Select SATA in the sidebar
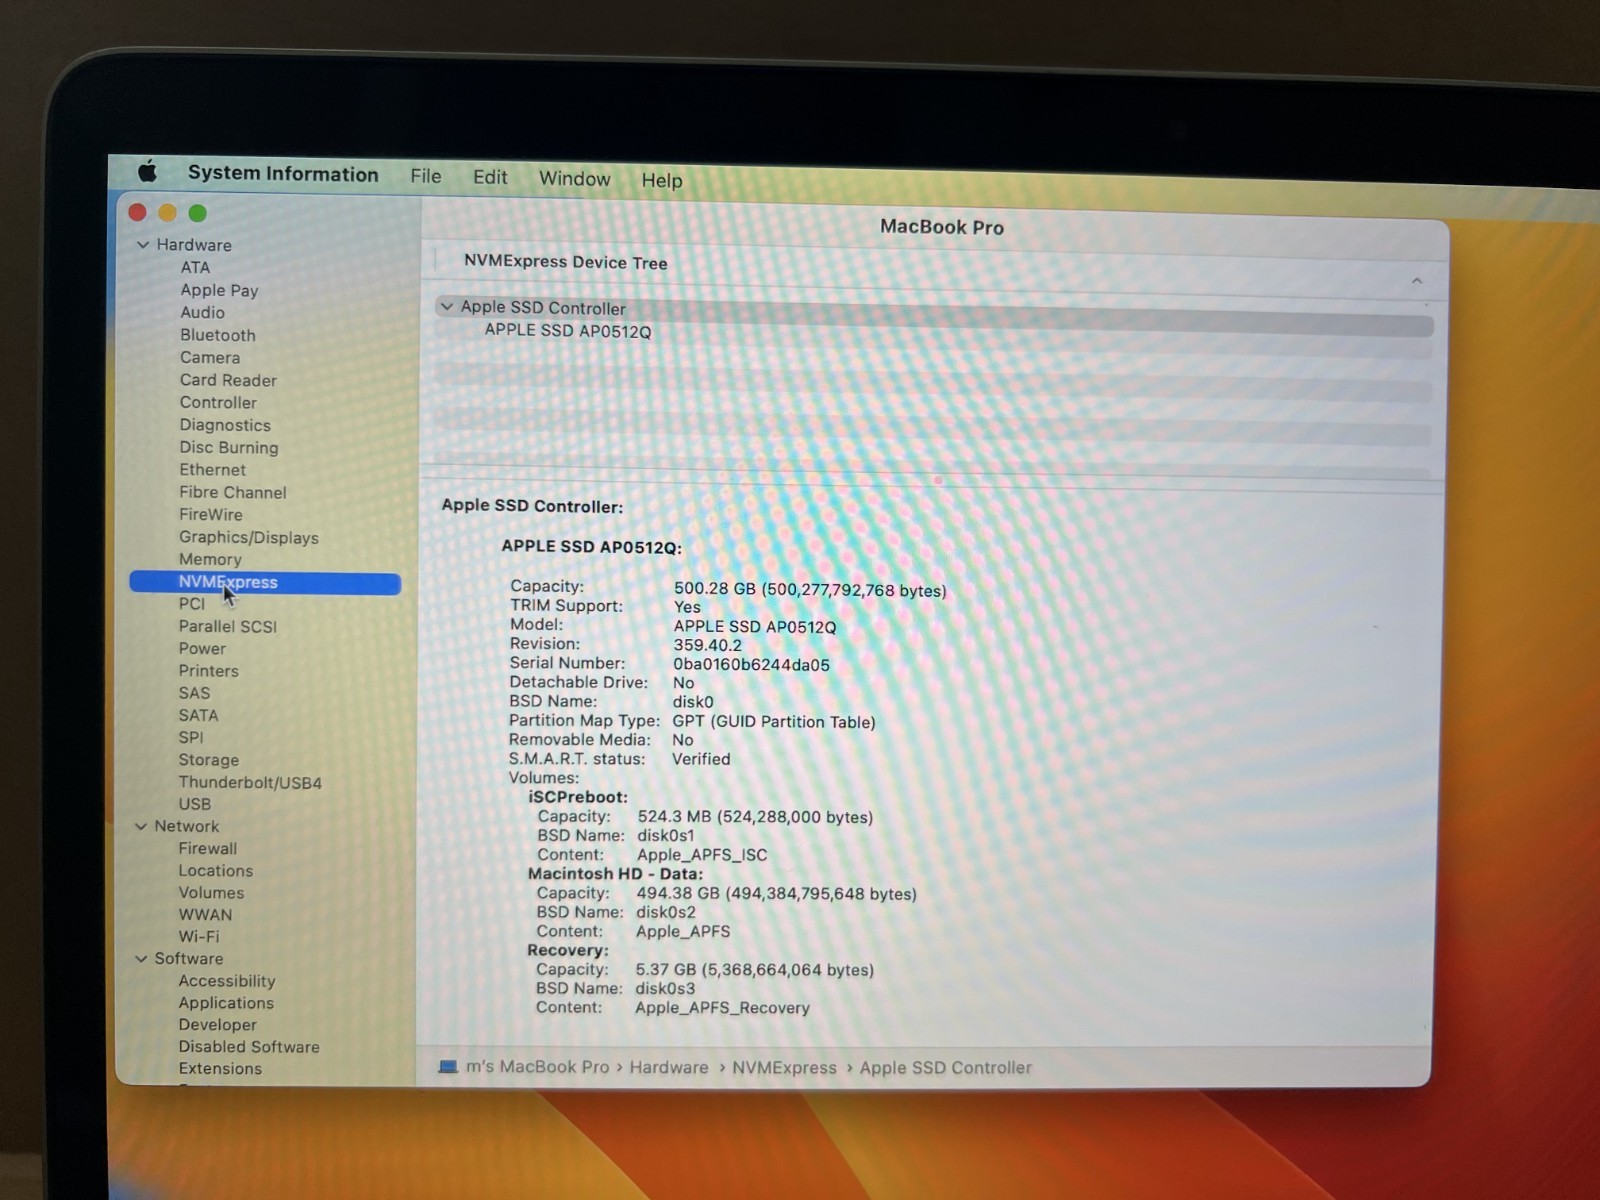This screenshot has width=1600, height=1200. pos(198,715)
